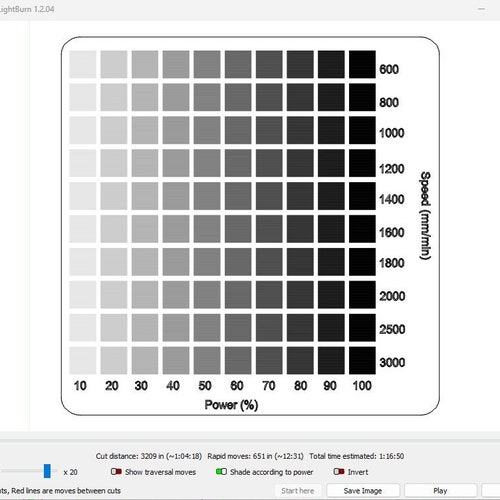Click the 100% power, 3000 speed square
Screen dimensions: 500x500
tap(362, 360)
